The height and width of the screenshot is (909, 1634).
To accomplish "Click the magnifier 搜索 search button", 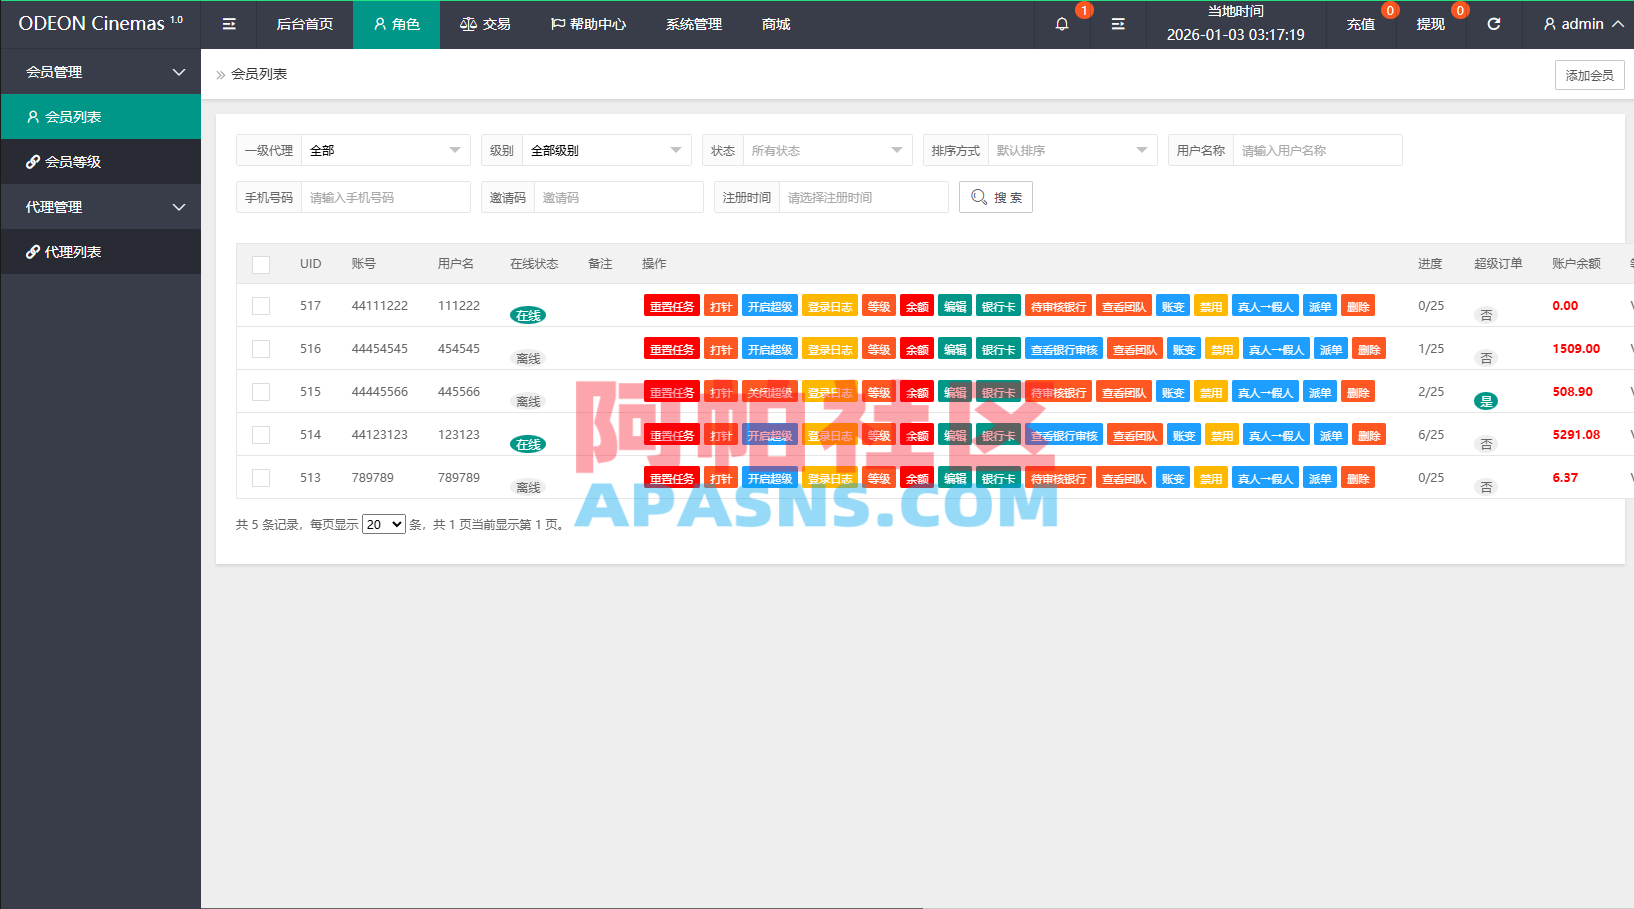I will coord(996,197).
